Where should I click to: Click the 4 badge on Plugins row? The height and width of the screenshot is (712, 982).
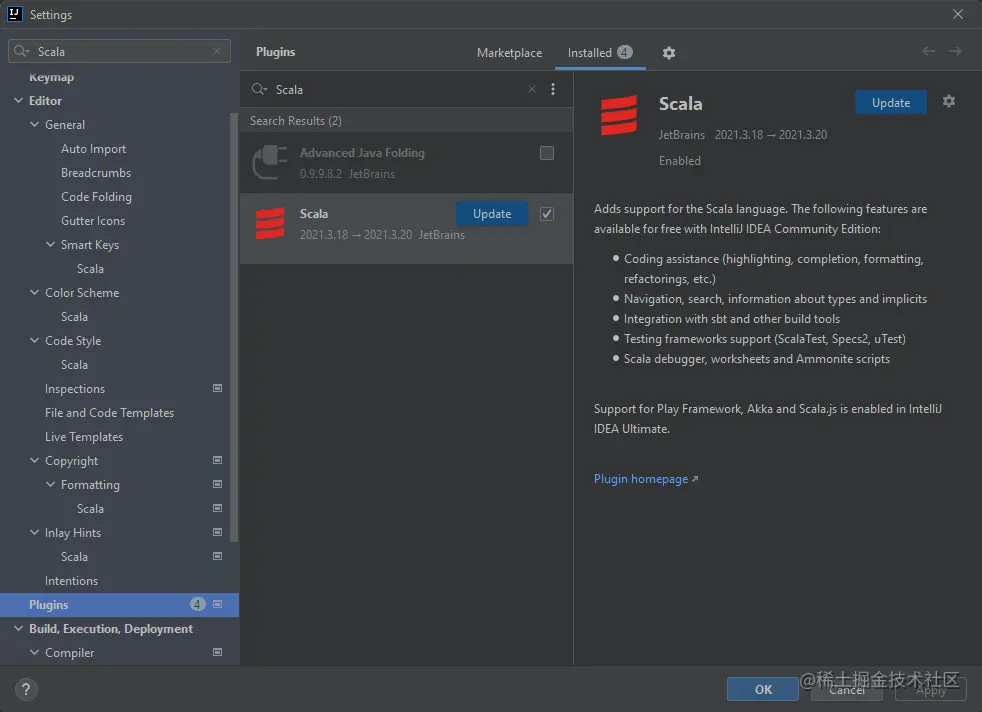pyautogui.click(x=197, y=604)
